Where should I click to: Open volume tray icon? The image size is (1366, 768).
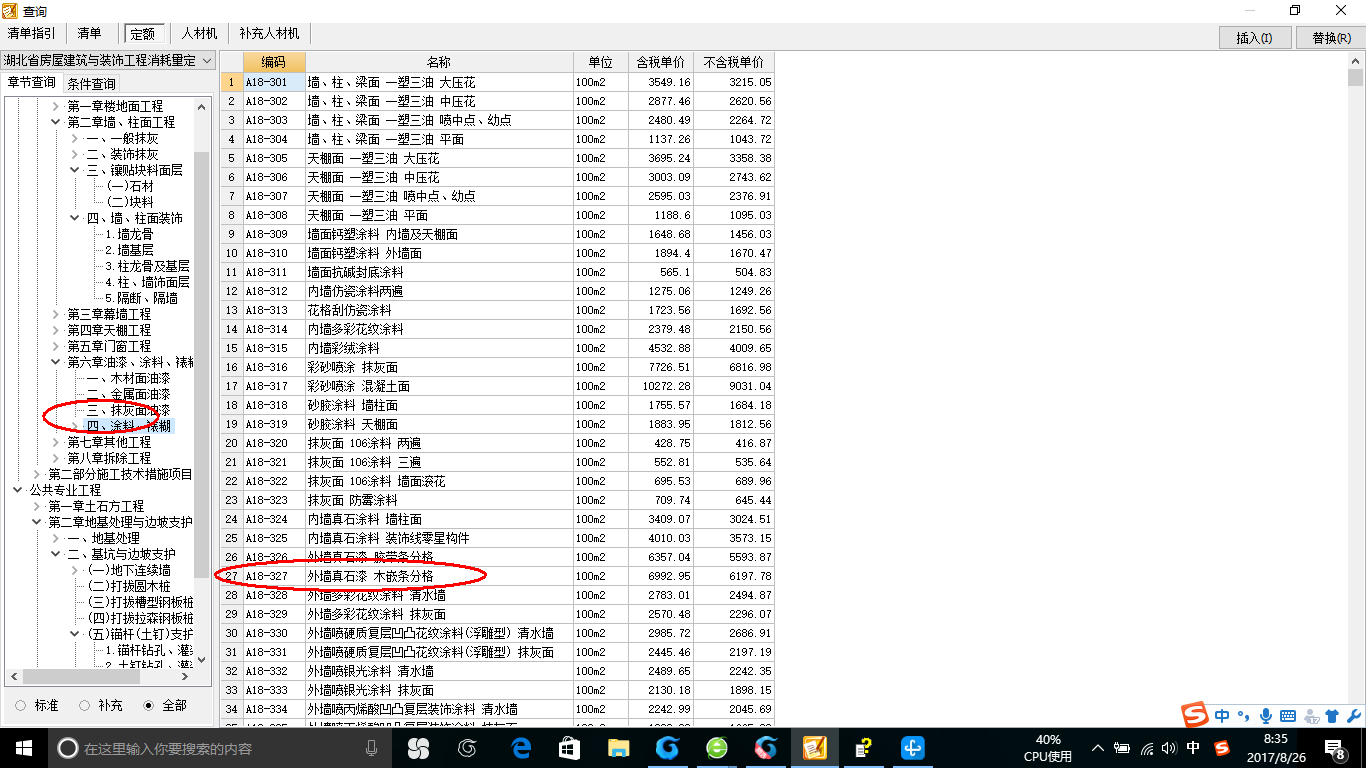(1169, 748)
